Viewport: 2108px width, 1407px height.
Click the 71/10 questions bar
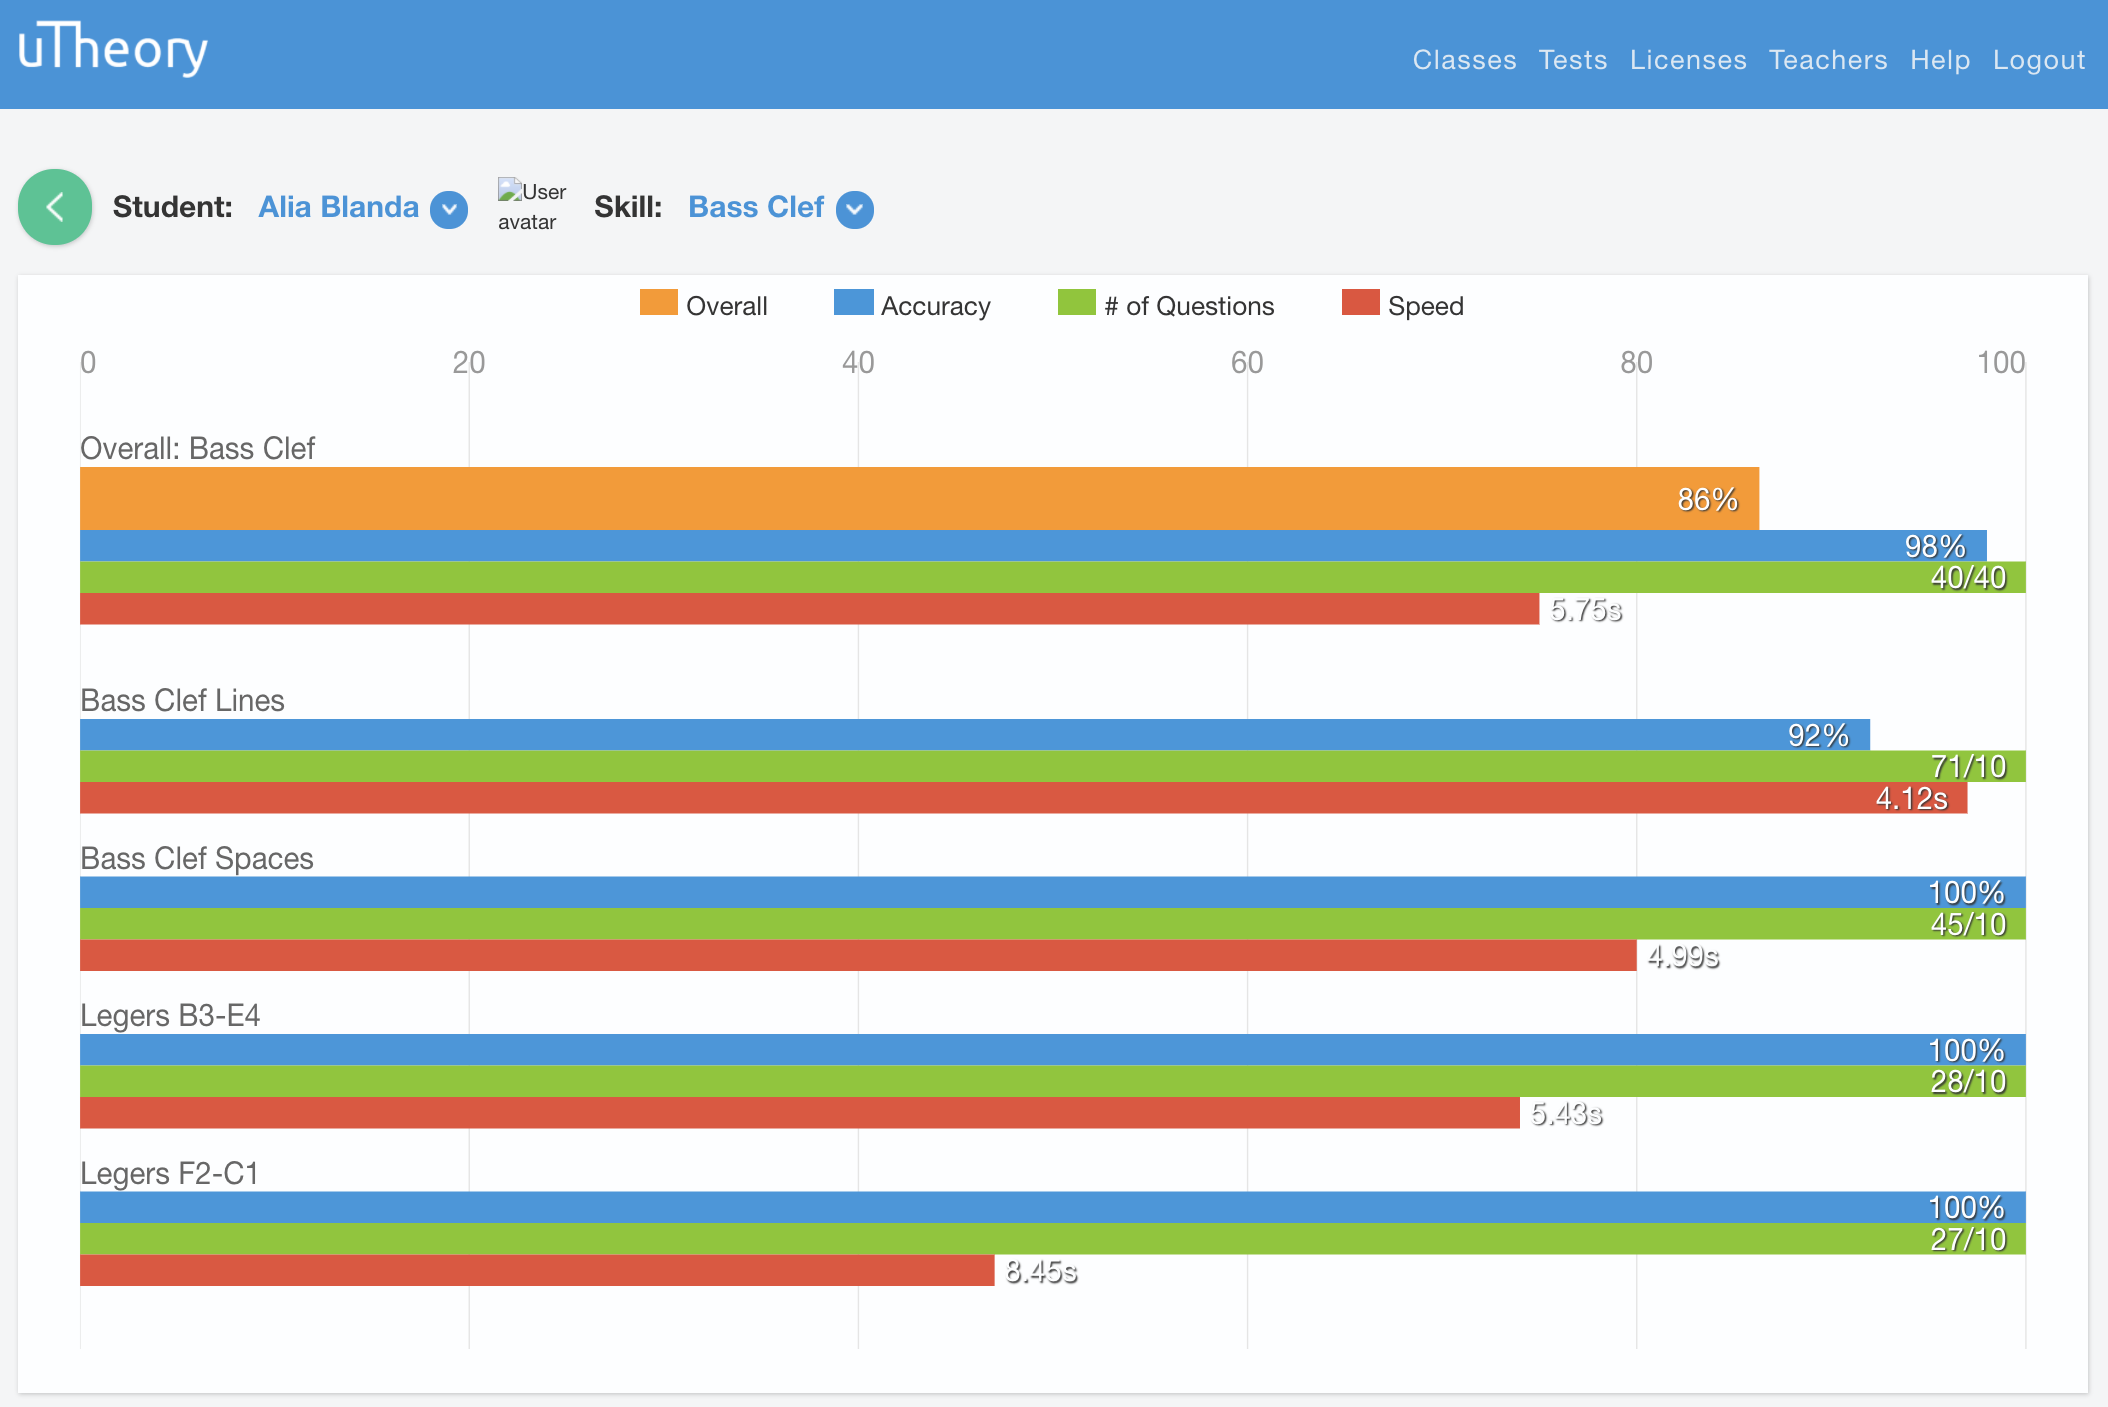1053,766
